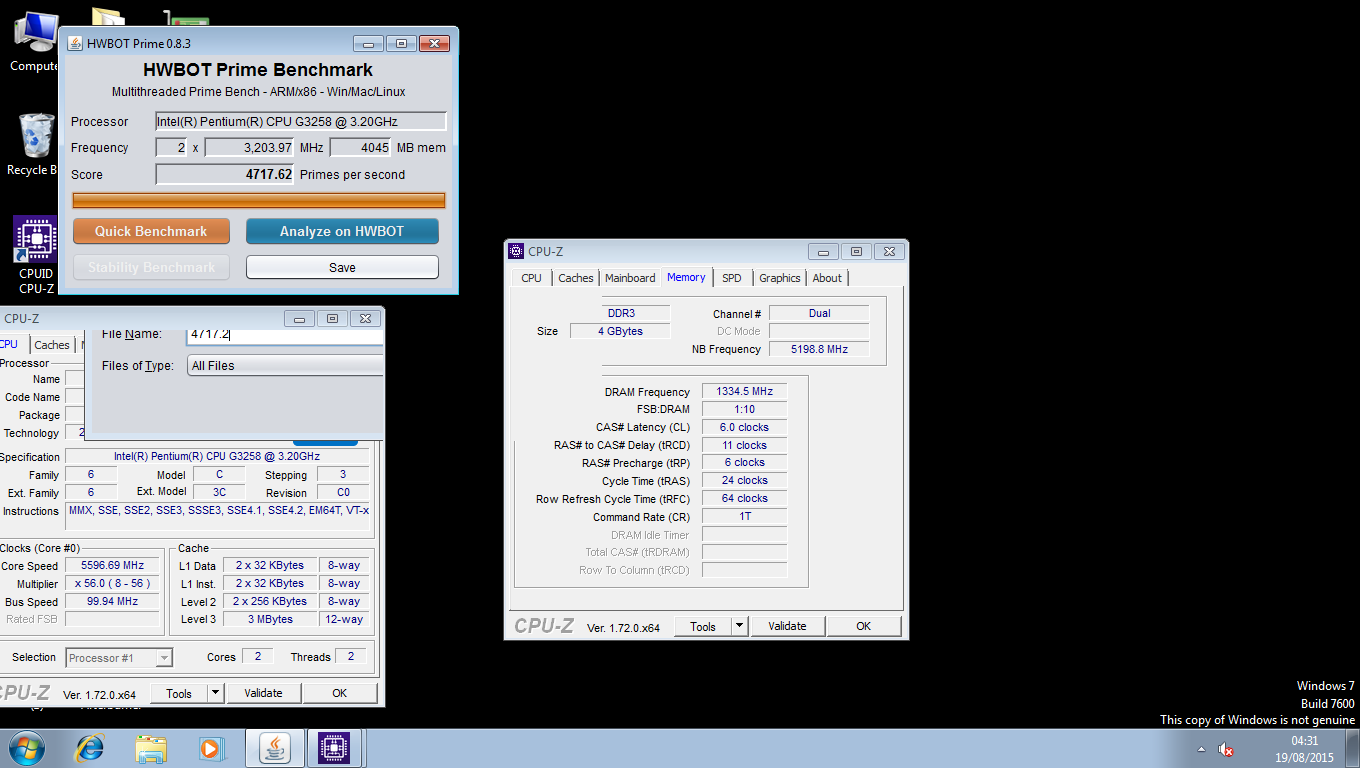Click the Channel # value Dual
This screenshot has width=1360, height=768.
(x=819, y=313)
